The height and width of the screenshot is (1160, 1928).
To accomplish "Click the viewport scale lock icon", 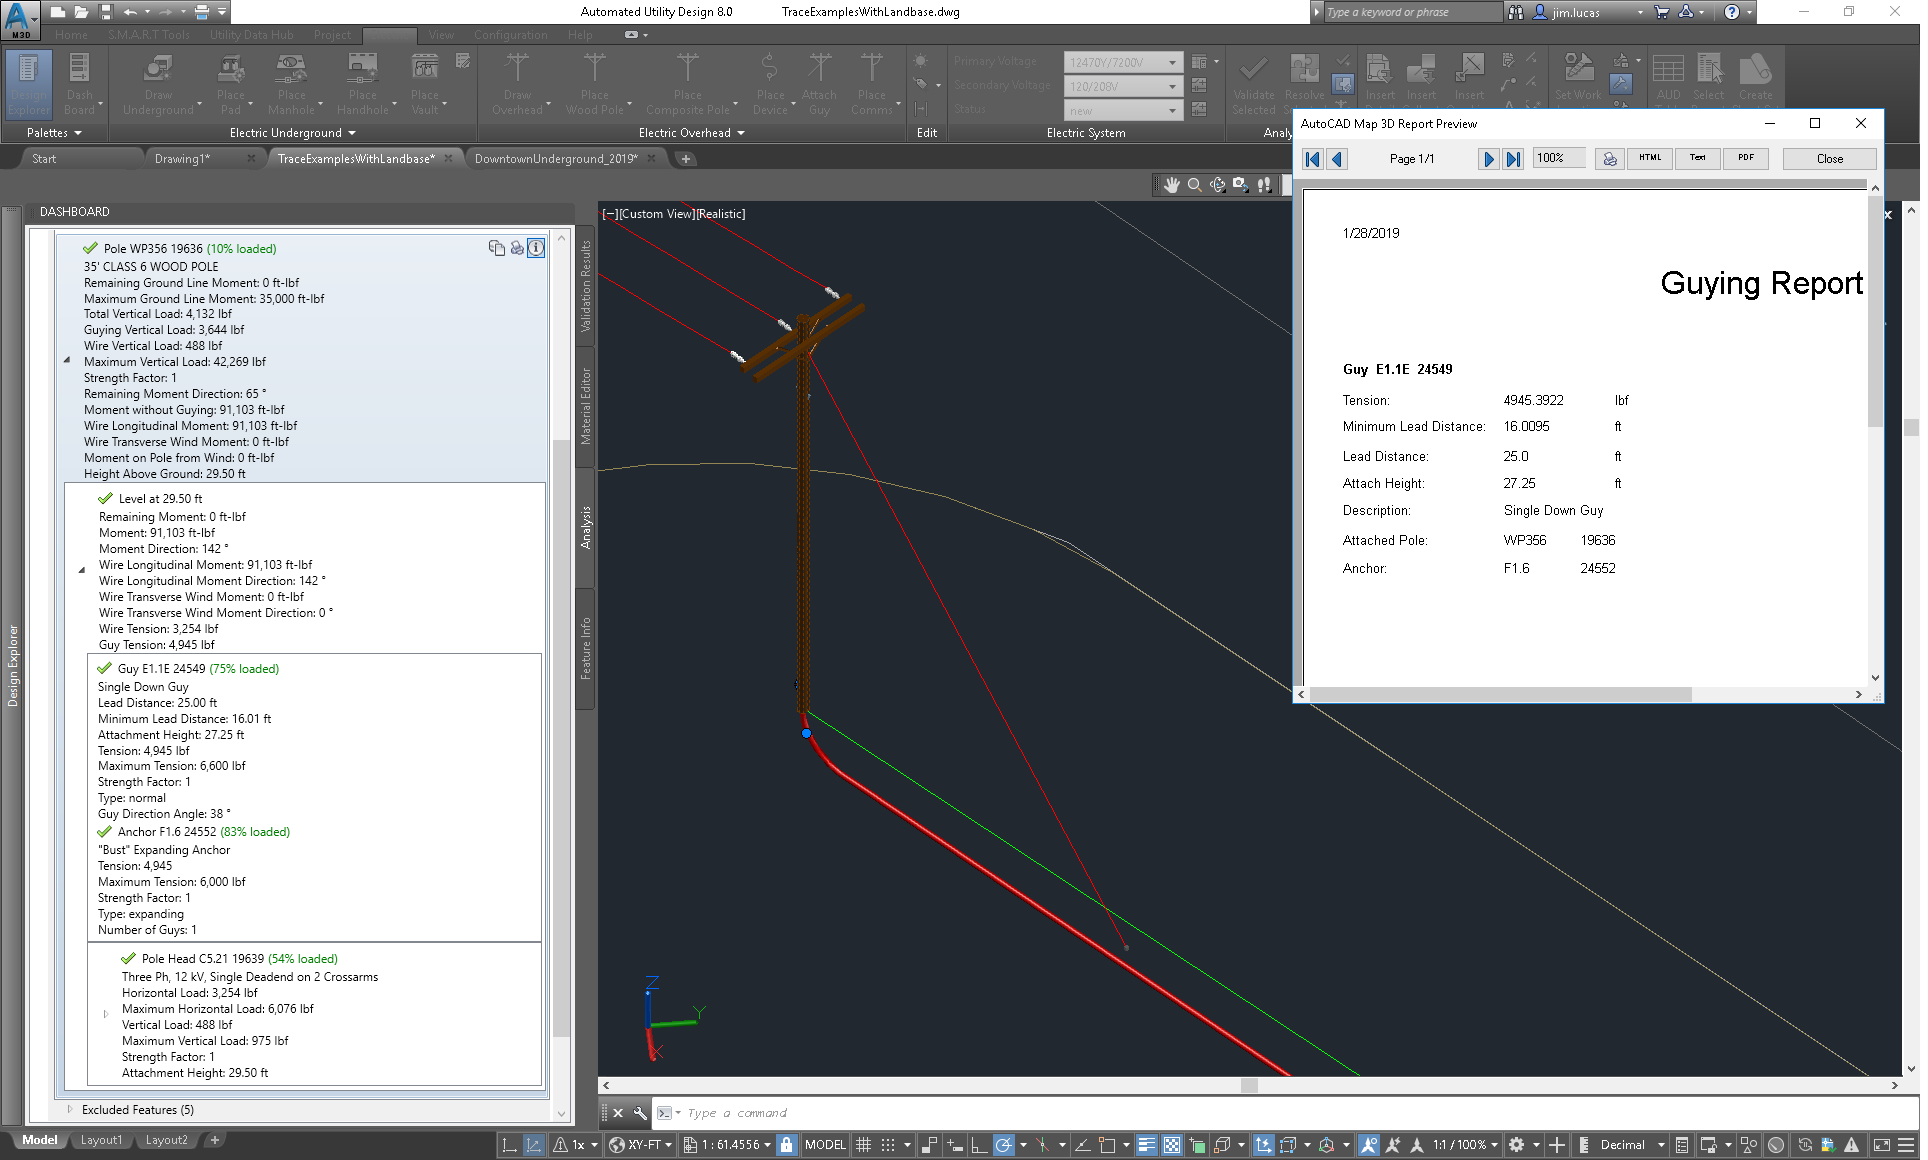I will click(786, 1145).
